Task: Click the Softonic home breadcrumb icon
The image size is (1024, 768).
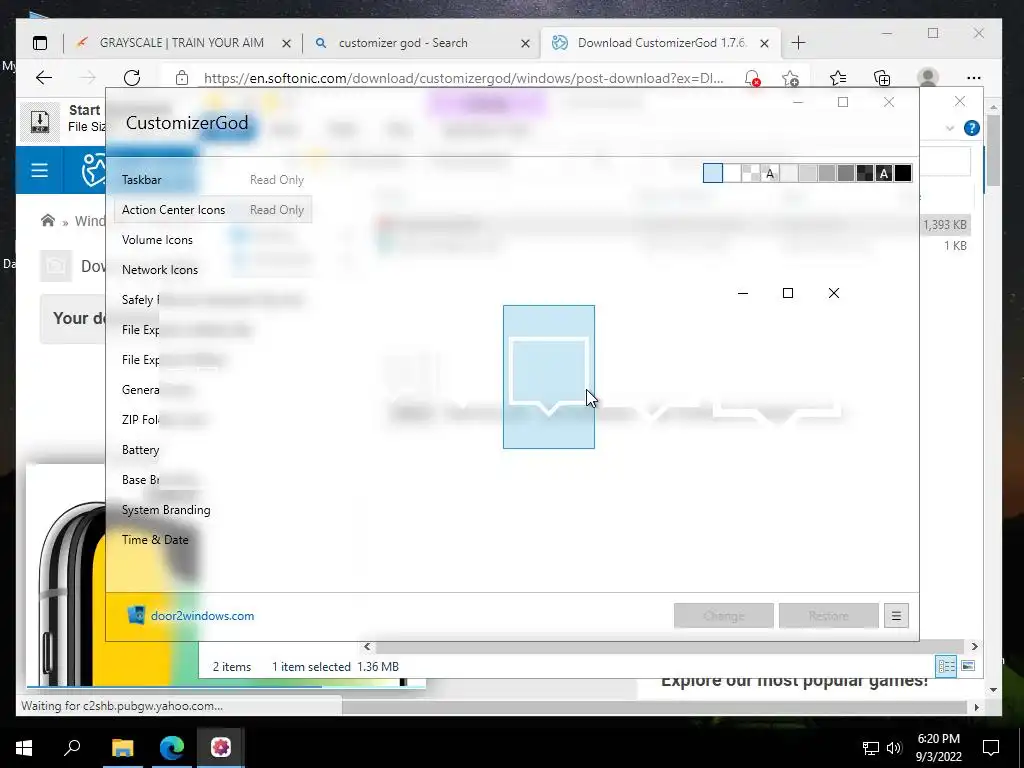Action: (48, 221)
